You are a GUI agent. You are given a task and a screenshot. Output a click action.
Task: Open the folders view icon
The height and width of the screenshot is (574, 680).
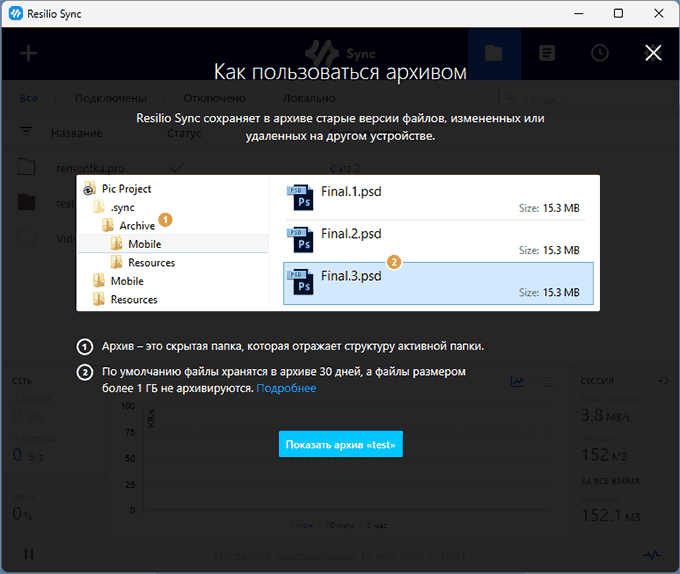[x=493, y=54]
